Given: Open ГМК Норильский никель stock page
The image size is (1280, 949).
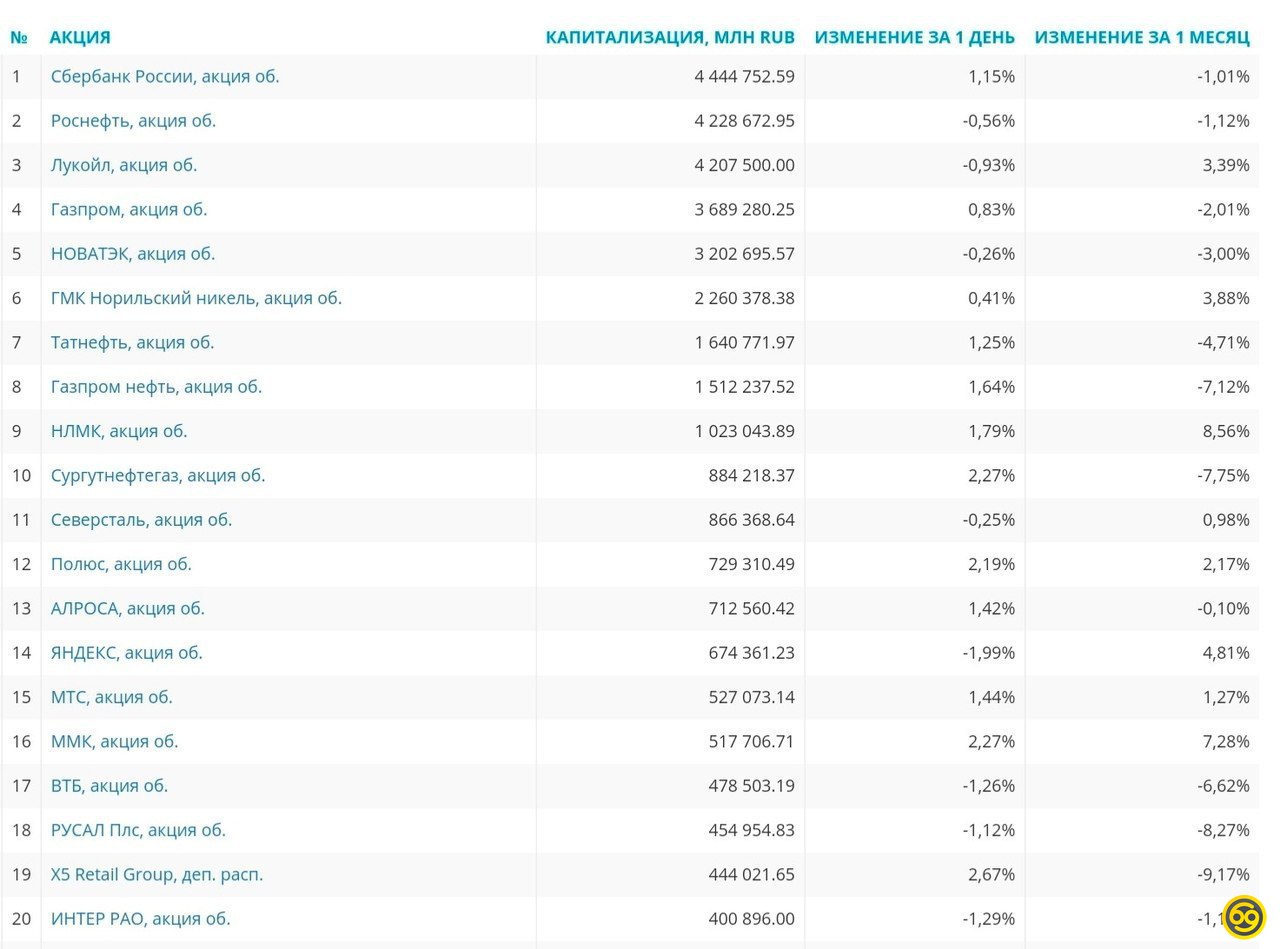Looking at the screenshot, I should point(196,298).
